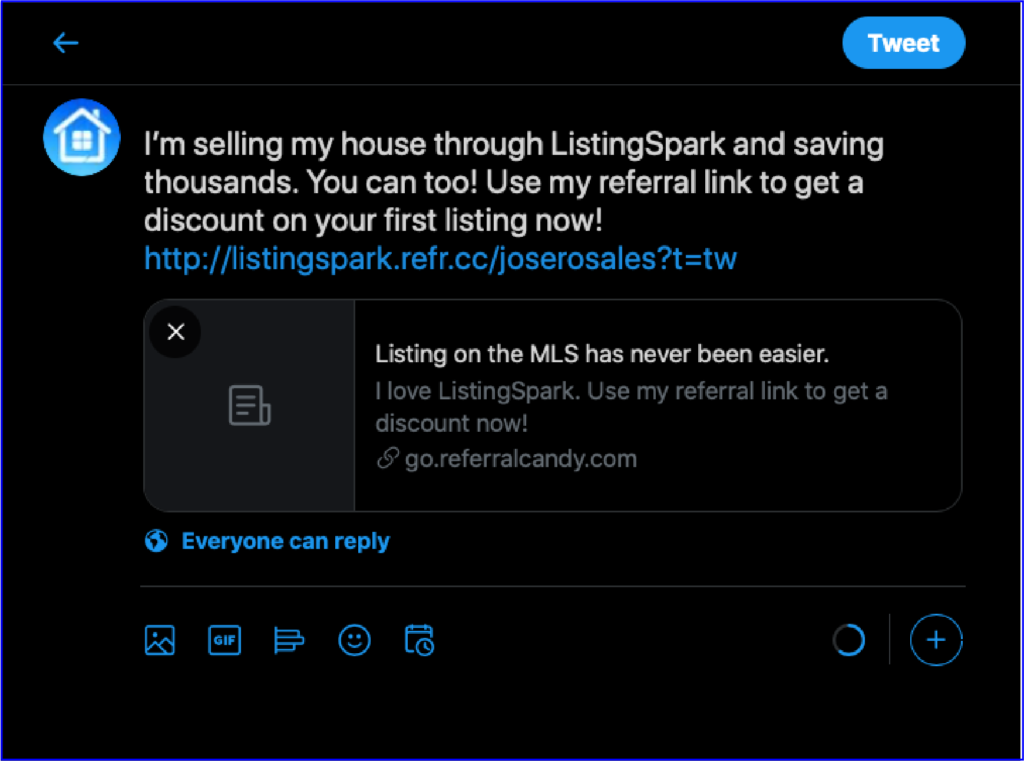Click go.referralcandy.com link in card

[x=520, y=459]
